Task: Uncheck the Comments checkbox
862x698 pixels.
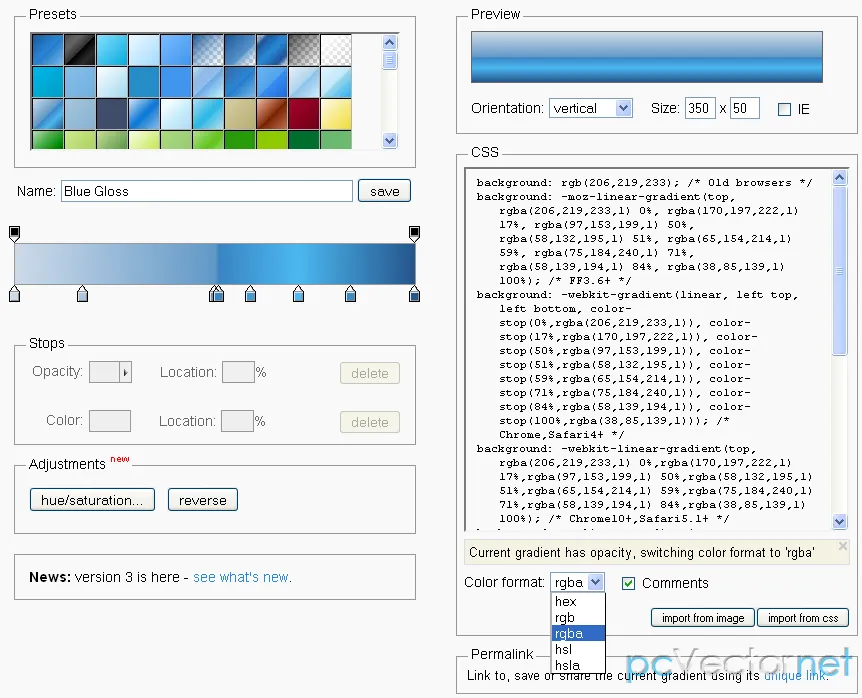Action: pos(628,583)
